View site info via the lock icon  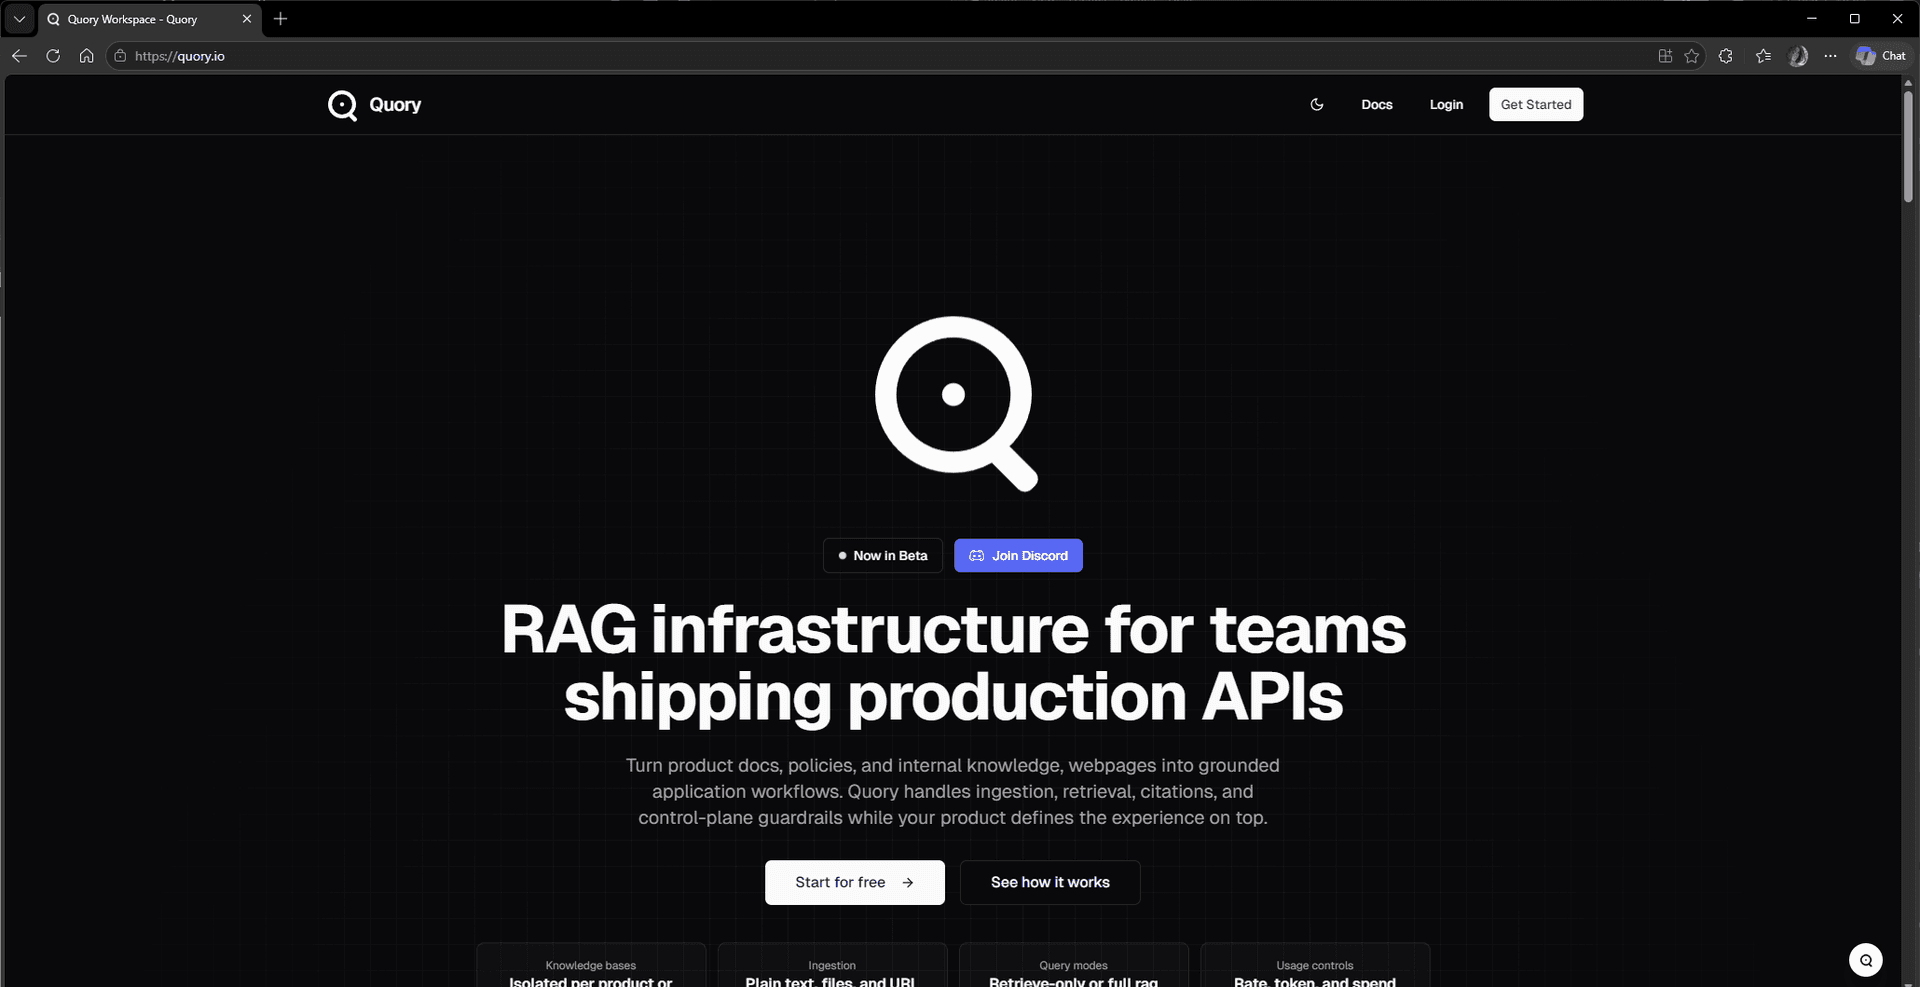point(120,56)
